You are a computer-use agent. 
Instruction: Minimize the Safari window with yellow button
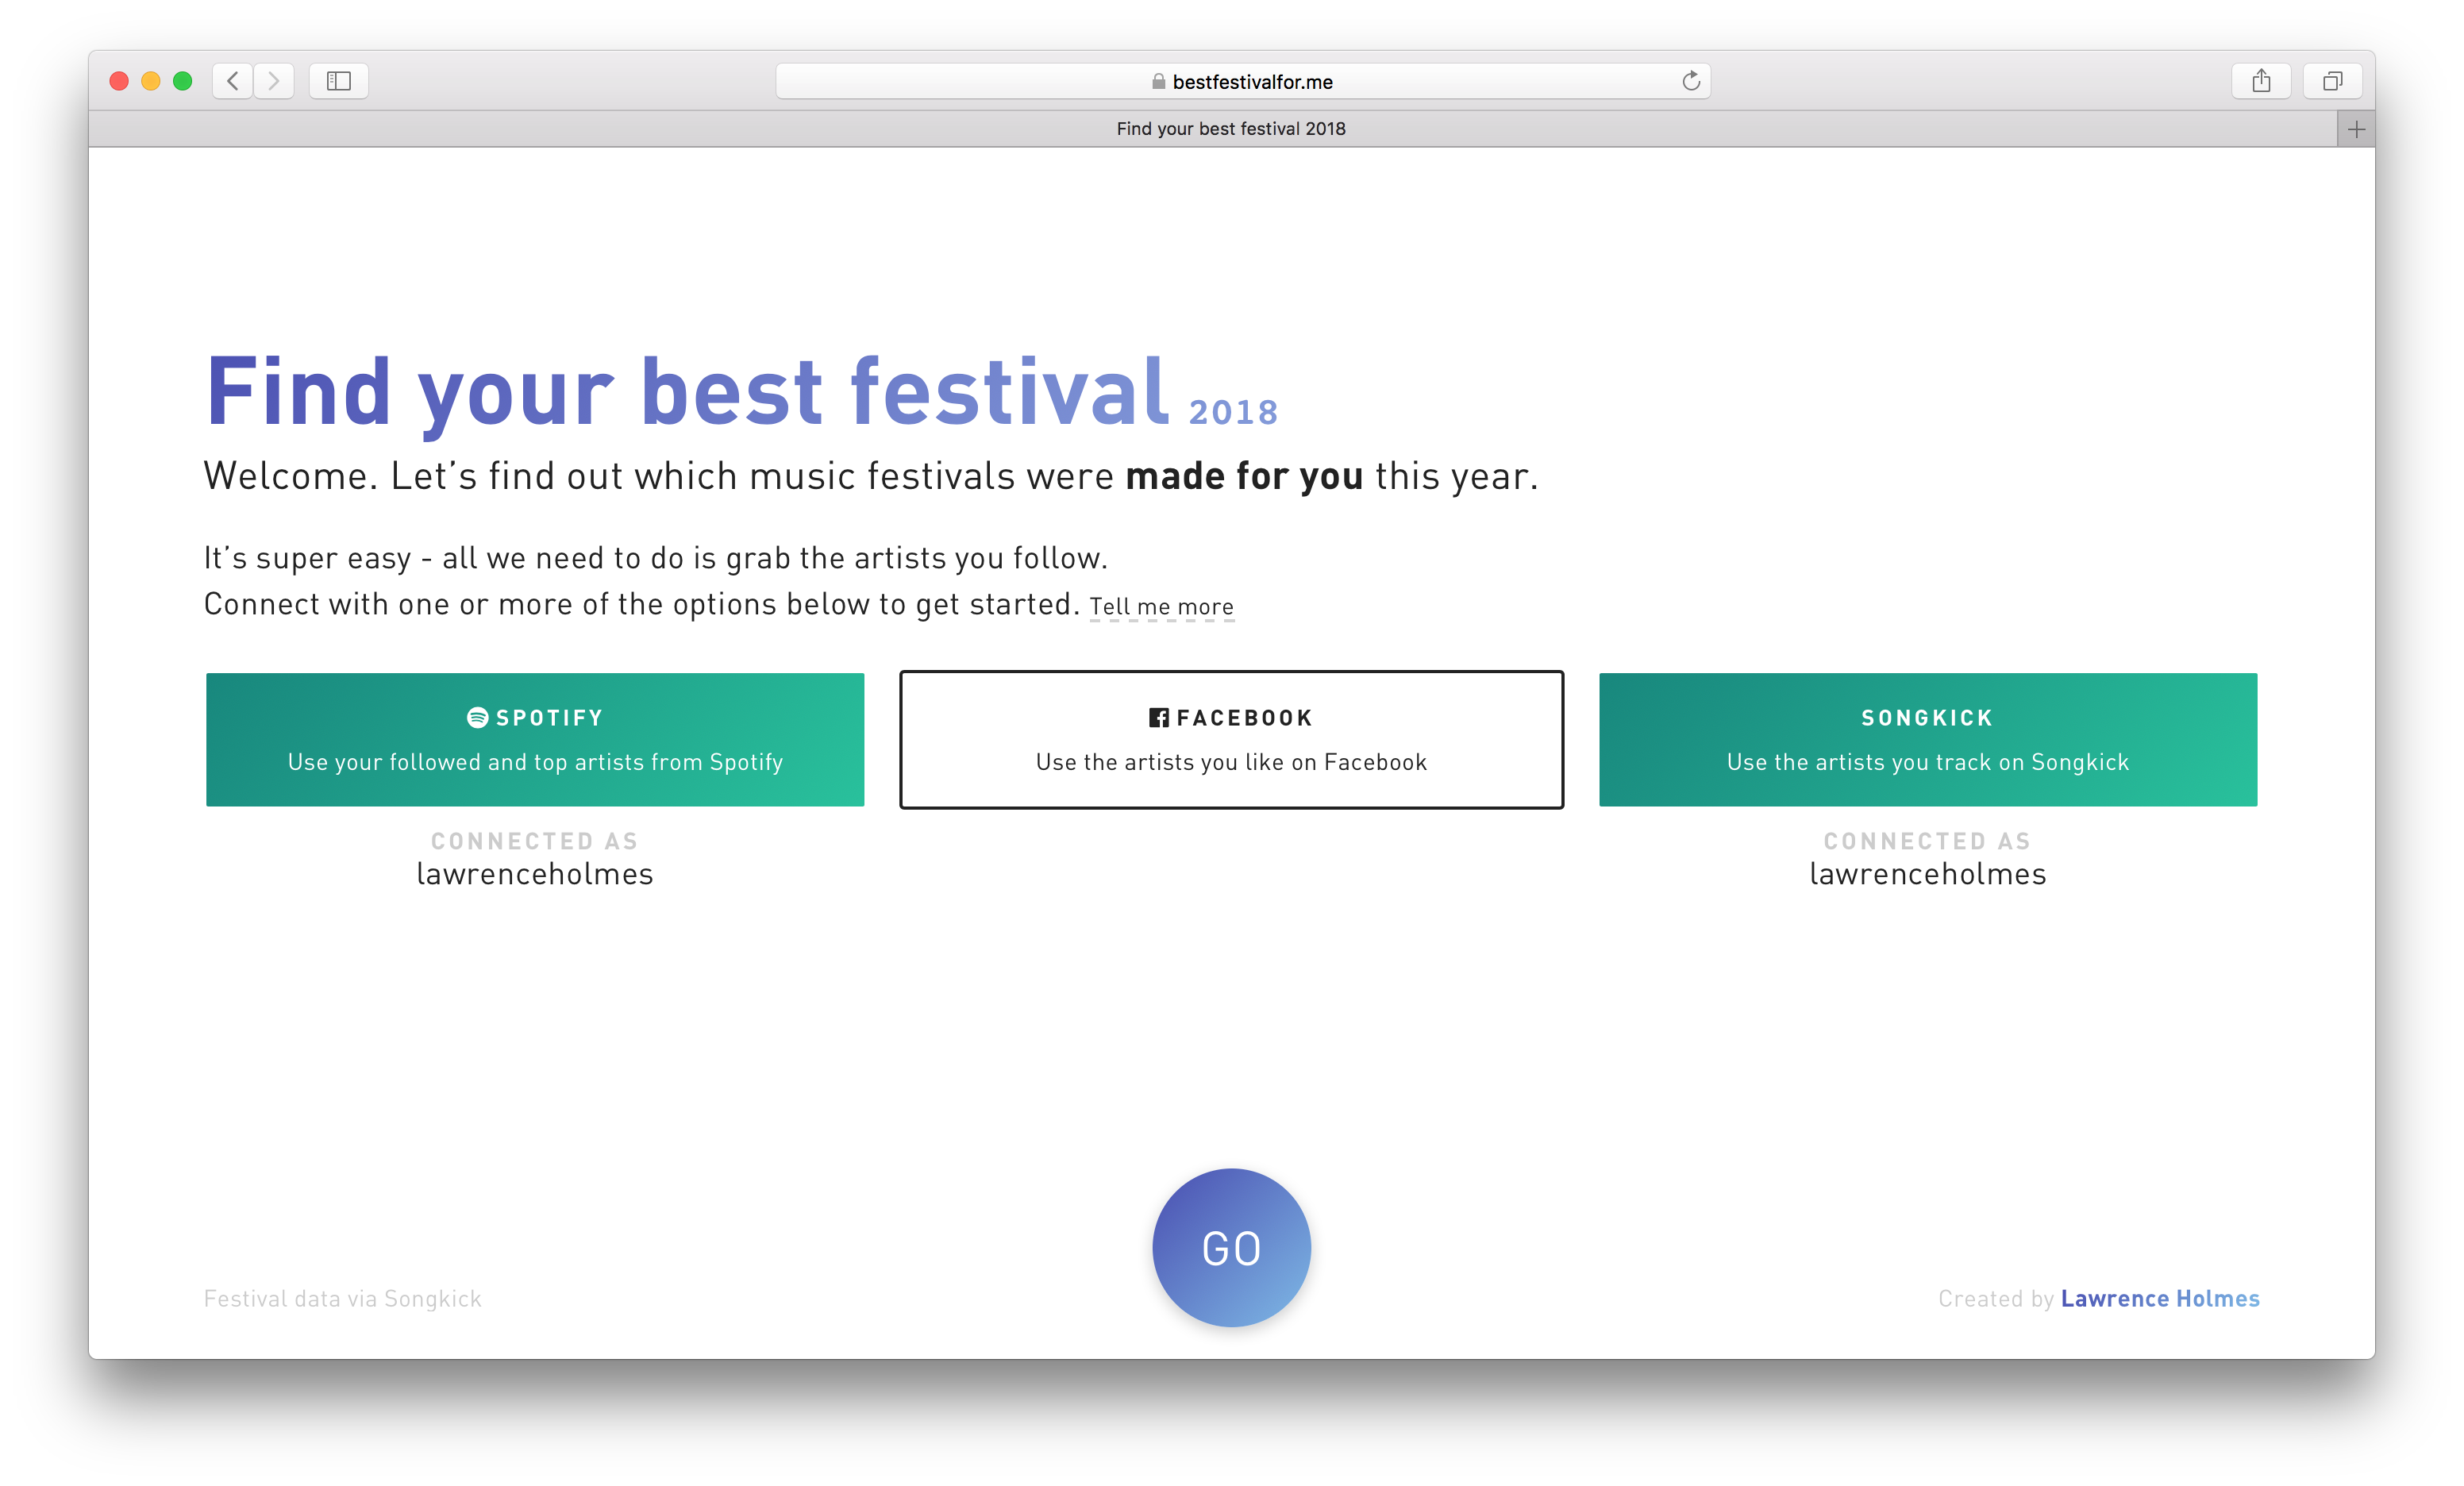click(x=151, y=81)
